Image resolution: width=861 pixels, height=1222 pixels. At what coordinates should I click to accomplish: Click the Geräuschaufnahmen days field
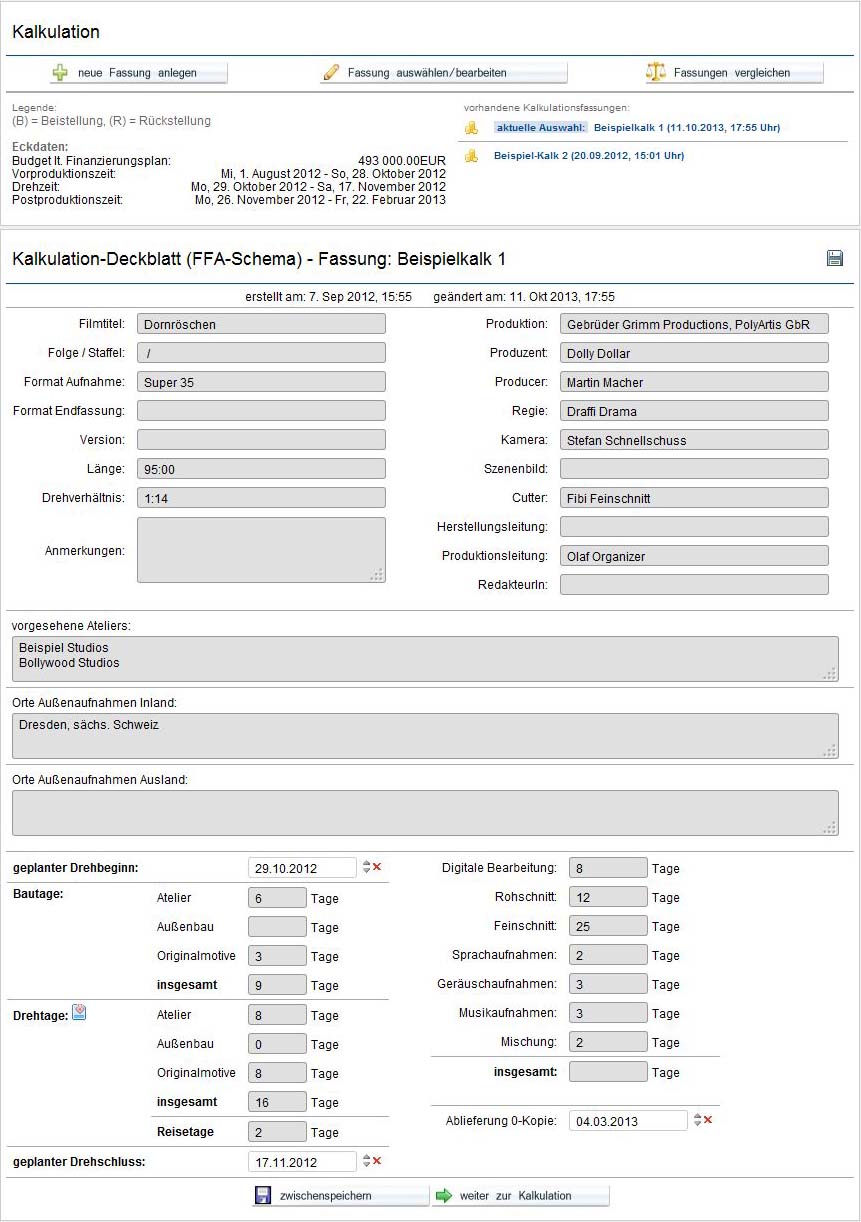click(x=608, y=984)
